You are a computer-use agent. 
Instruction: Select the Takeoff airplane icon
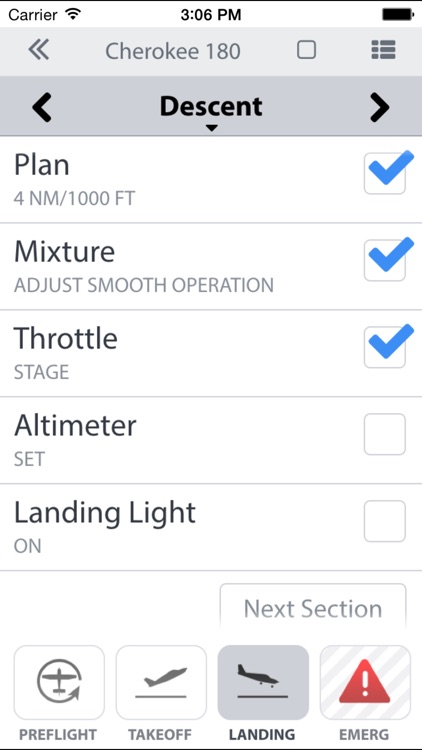(x=161, y=682)
